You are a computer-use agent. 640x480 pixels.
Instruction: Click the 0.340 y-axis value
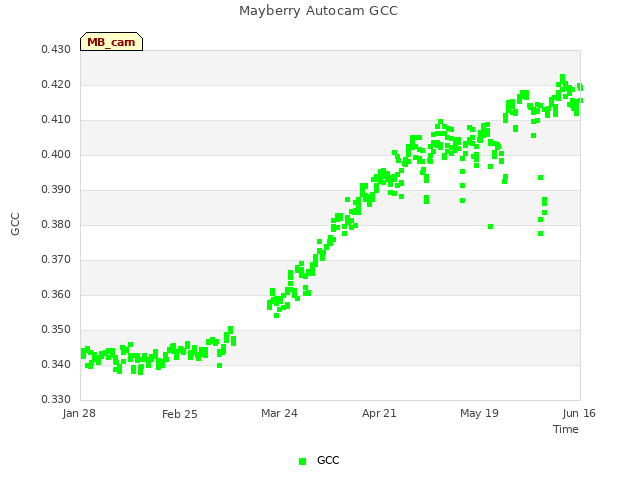tap(56, 364)
